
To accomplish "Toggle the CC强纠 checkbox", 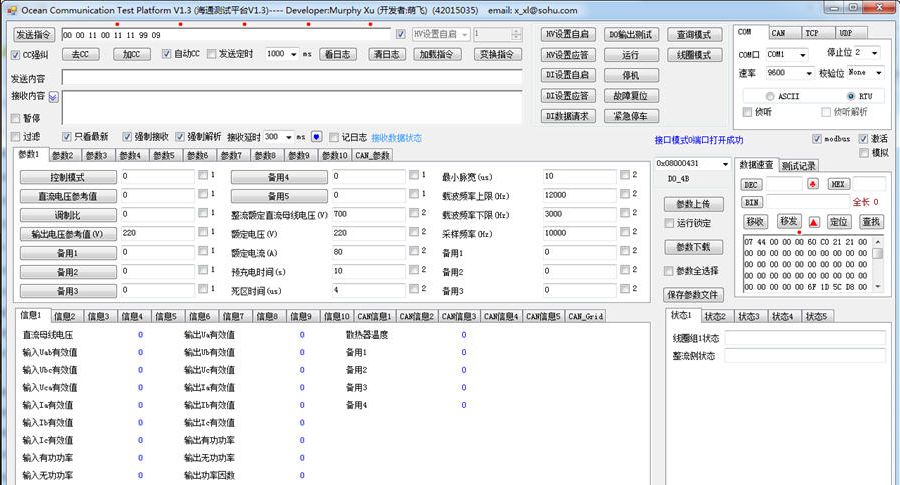I will (15, 55).
